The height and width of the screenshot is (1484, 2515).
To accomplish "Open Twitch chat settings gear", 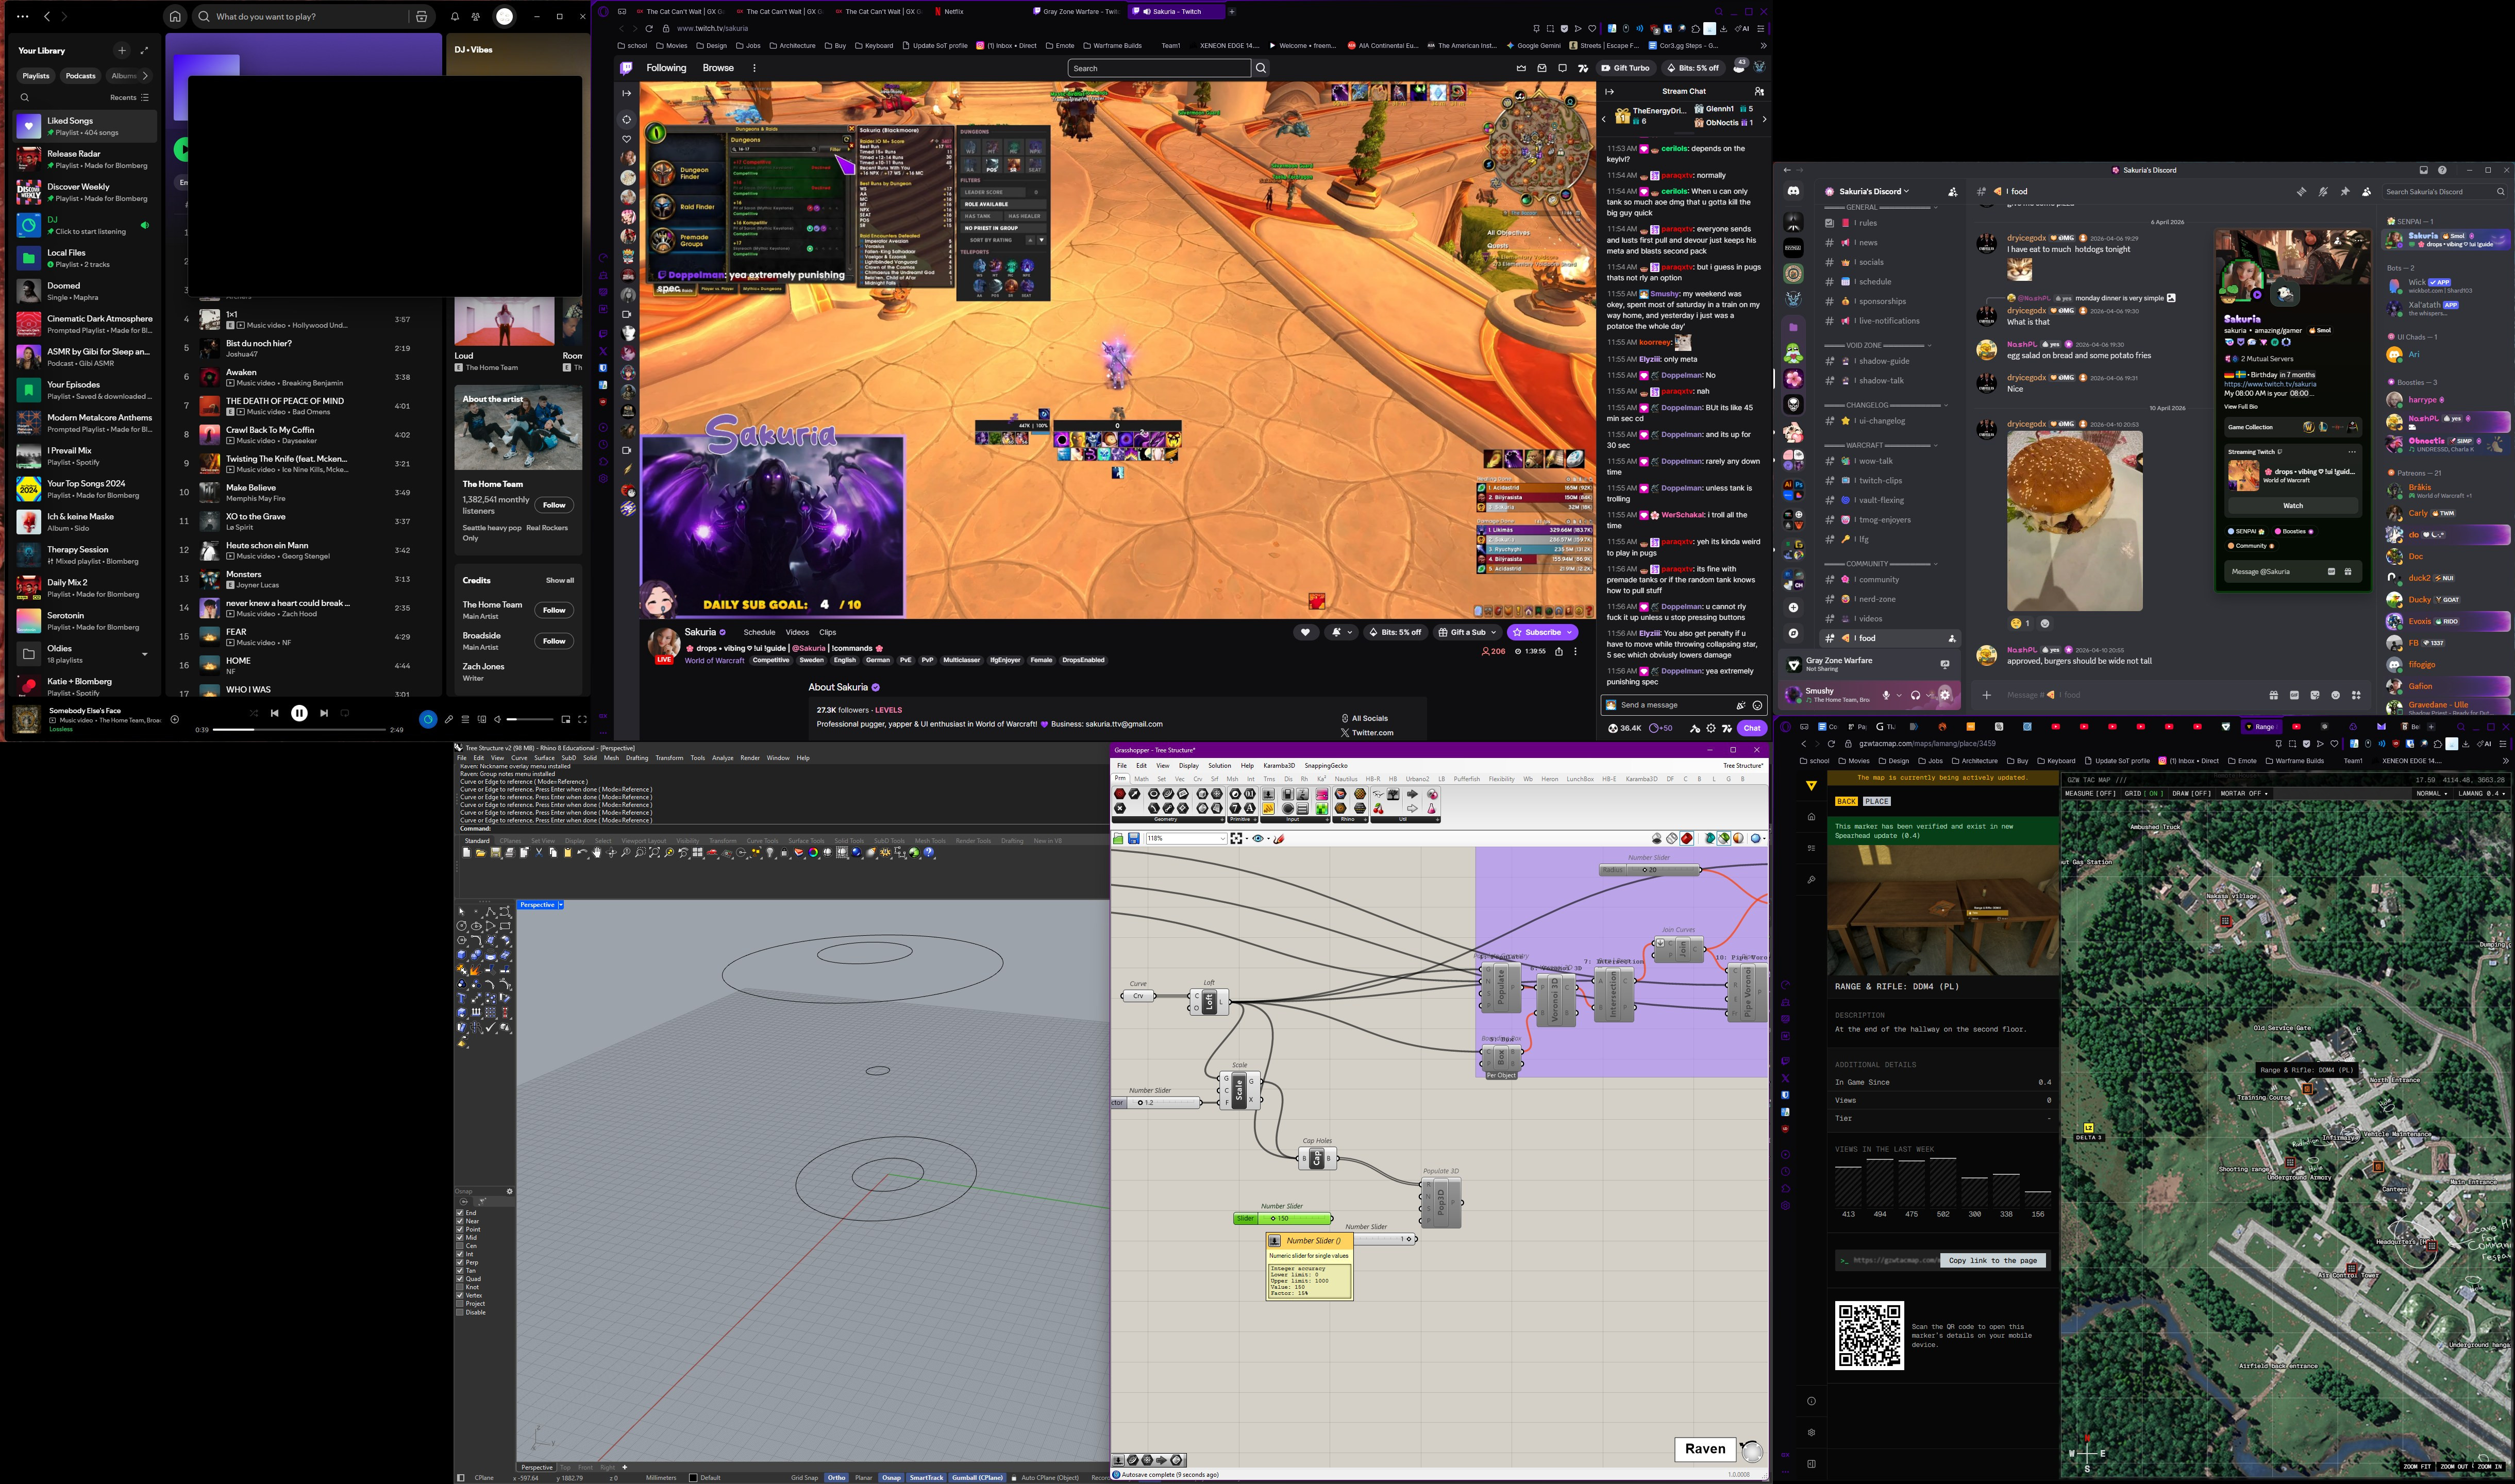I will pyautogui.click(x=1711, y=728).
